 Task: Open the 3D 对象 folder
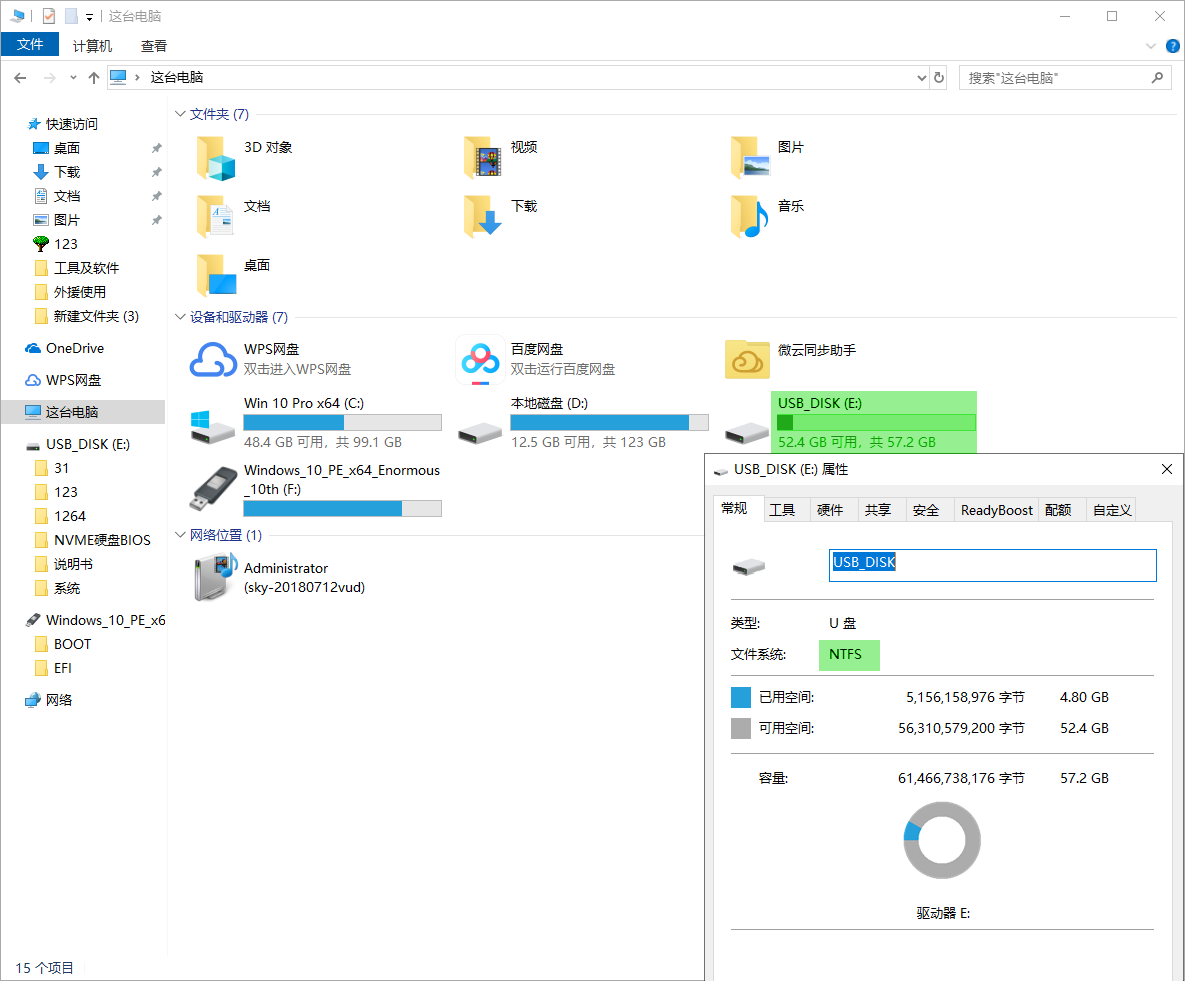265,147
